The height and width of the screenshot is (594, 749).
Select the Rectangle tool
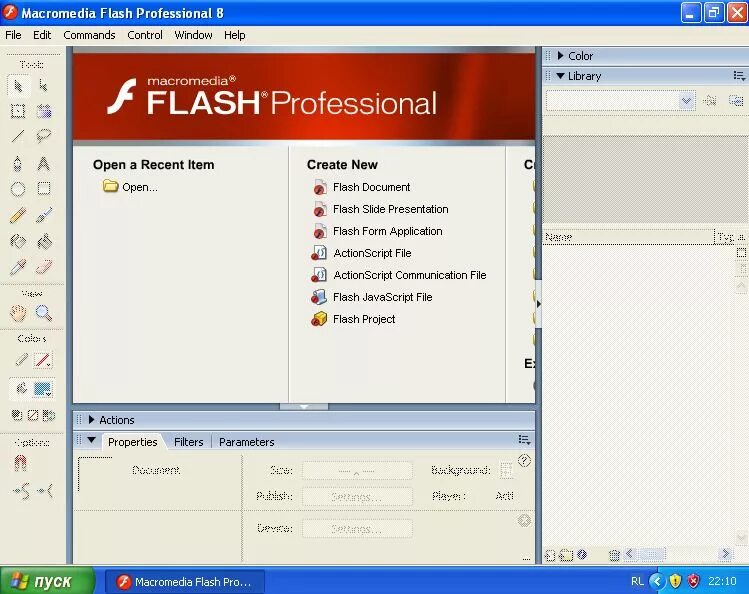(43, 189)
